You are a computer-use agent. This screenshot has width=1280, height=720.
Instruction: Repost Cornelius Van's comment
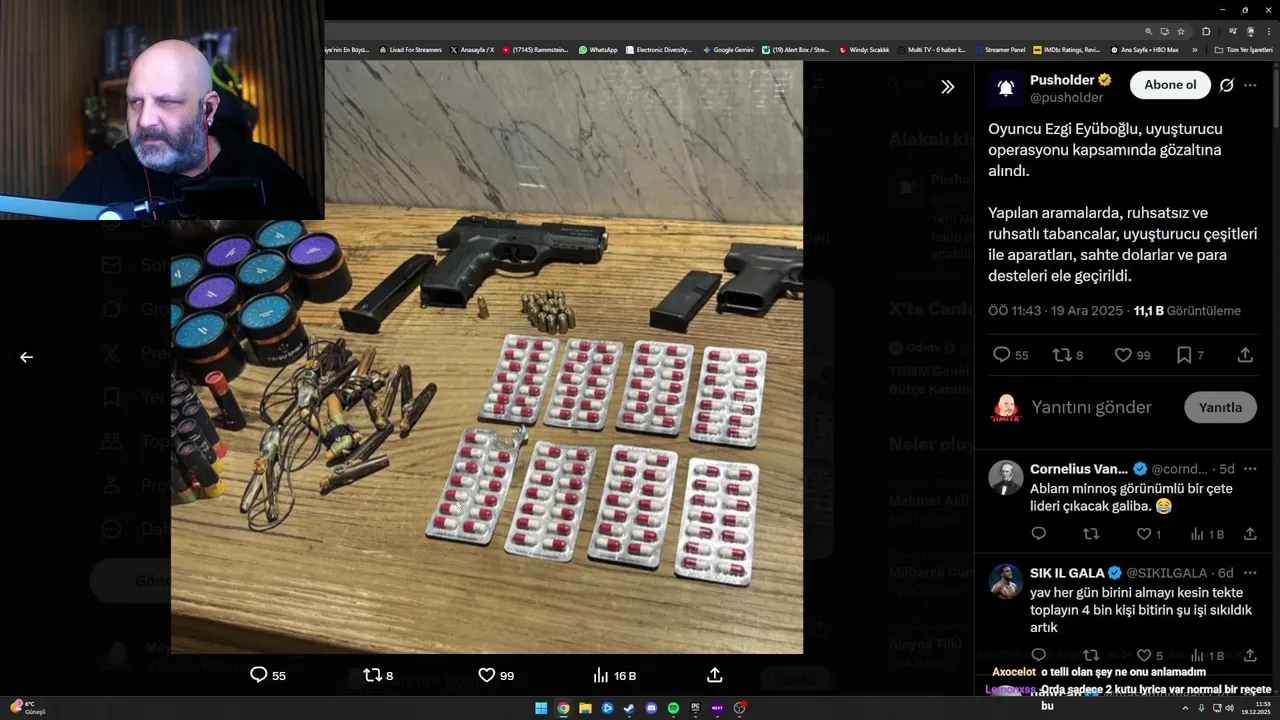(x=1091, y=534)
